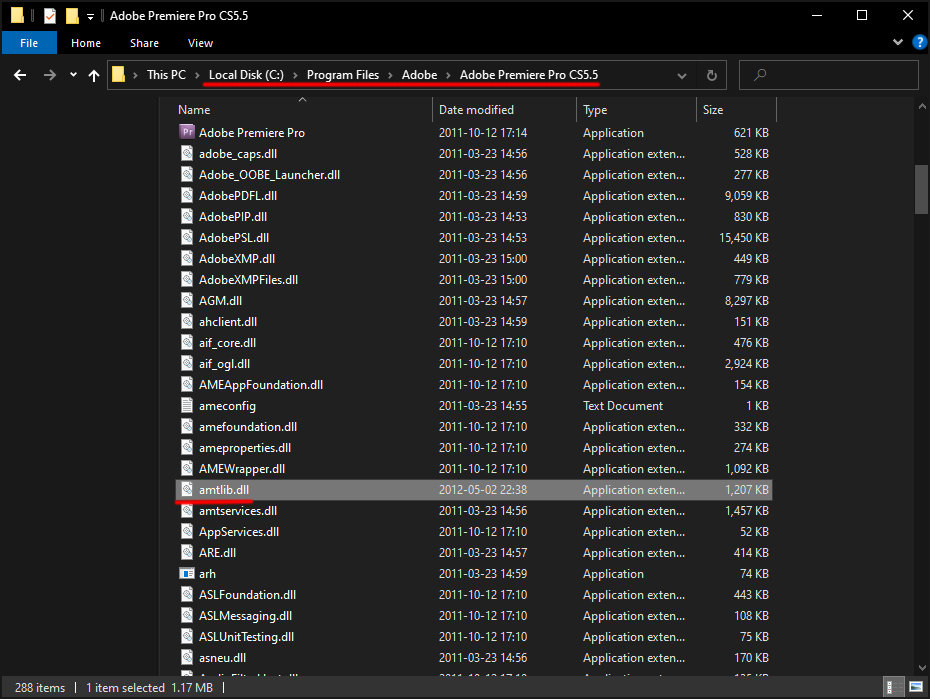This screenshot has height=699, width=930.
Task: Click the vertical scrollbar thumb
Action: pos(922,189)
